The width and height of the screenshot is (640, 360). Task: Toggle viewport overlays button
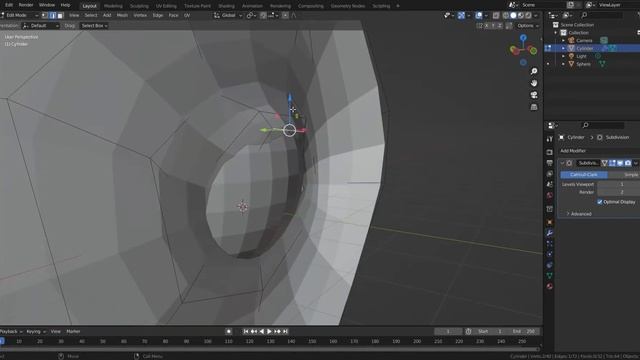tap(479, 15)
